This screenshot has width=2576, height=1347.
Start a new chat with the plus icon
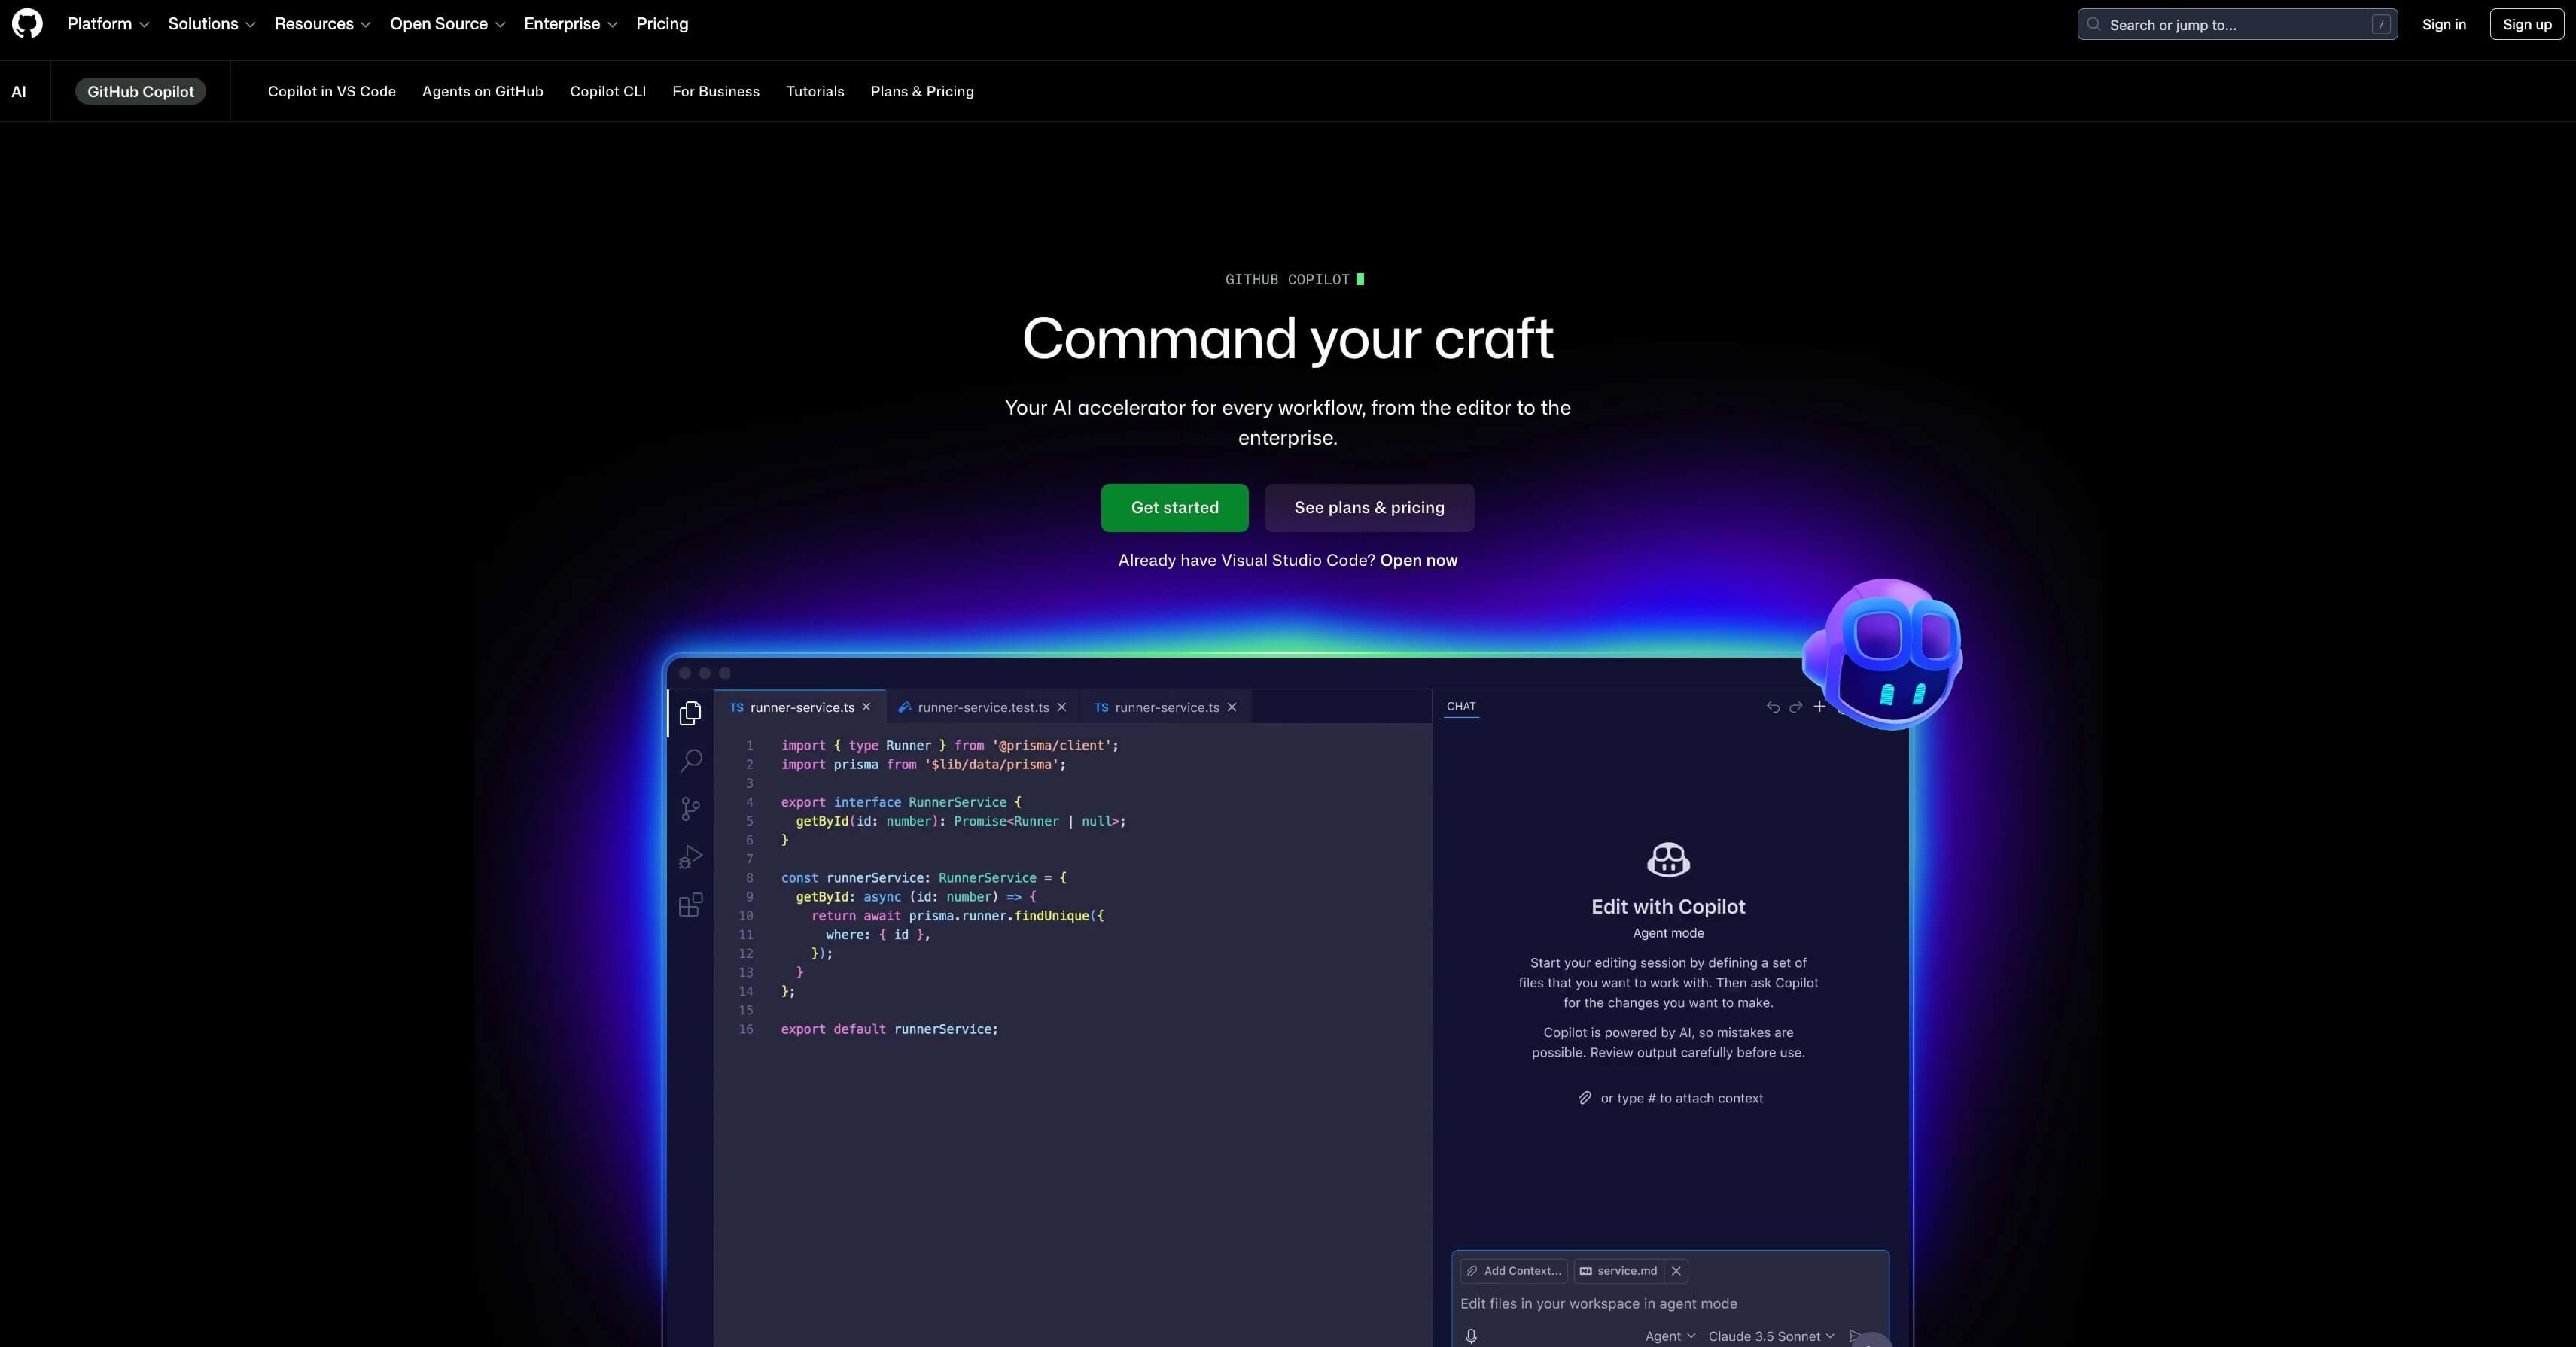[1820, 706]
